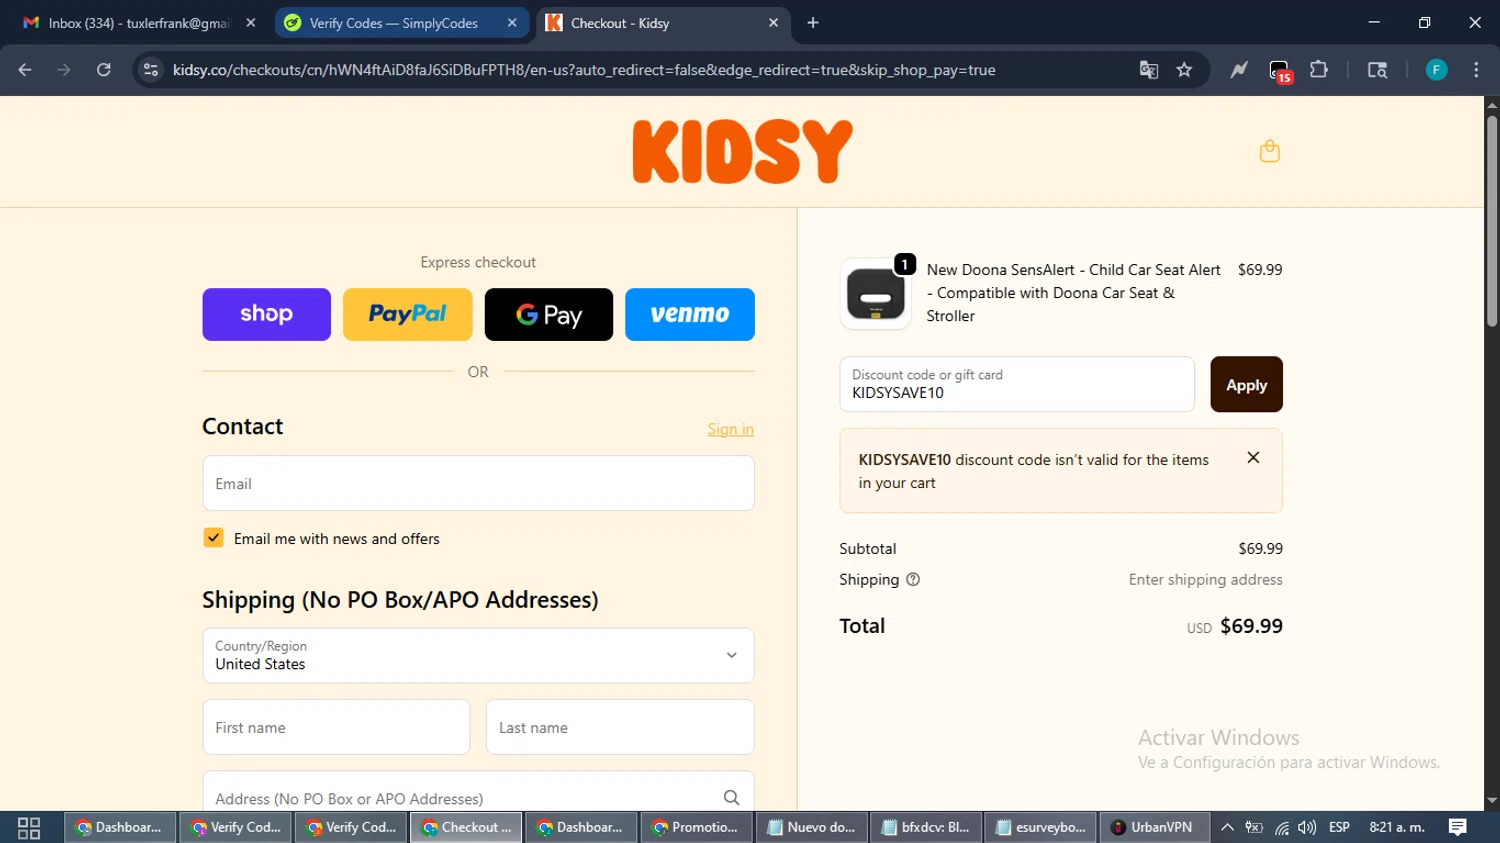Pay with Shop Pay button

(x=266, y=314)
